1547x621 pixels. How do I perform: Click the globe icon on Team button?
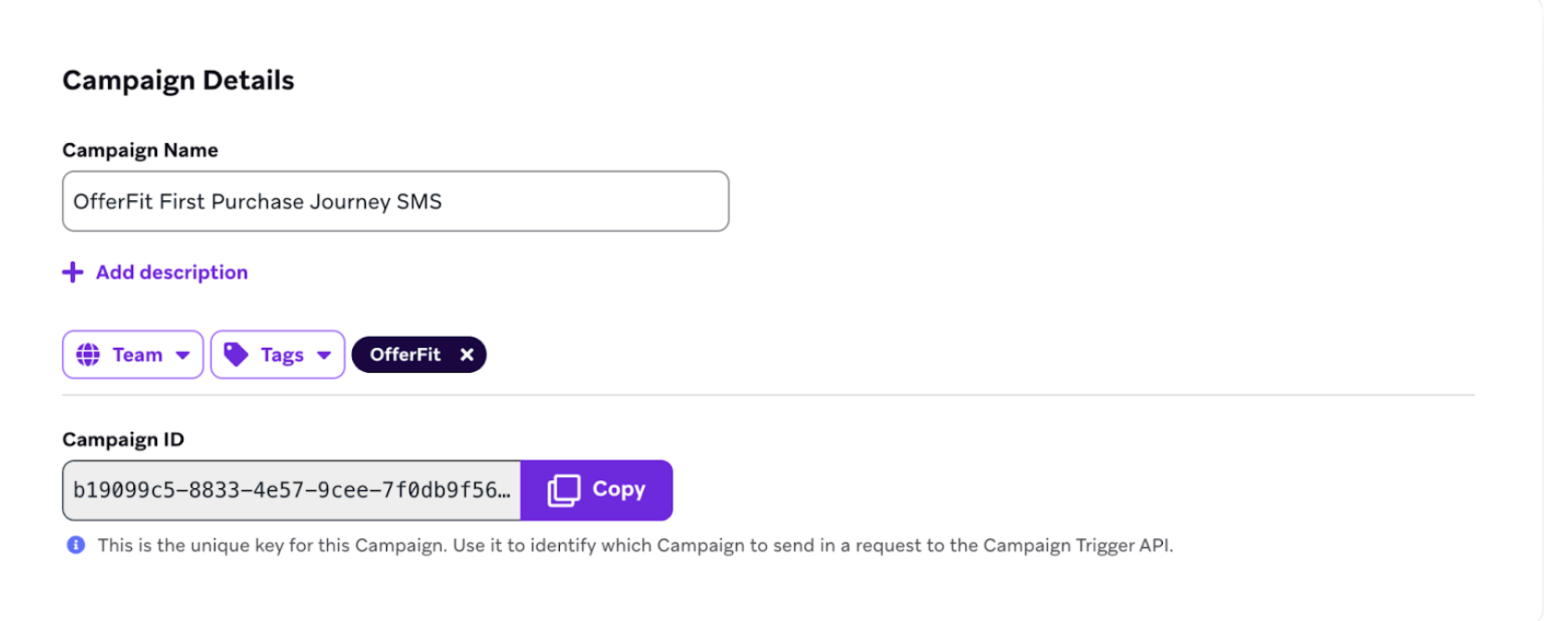click(88, 355)
